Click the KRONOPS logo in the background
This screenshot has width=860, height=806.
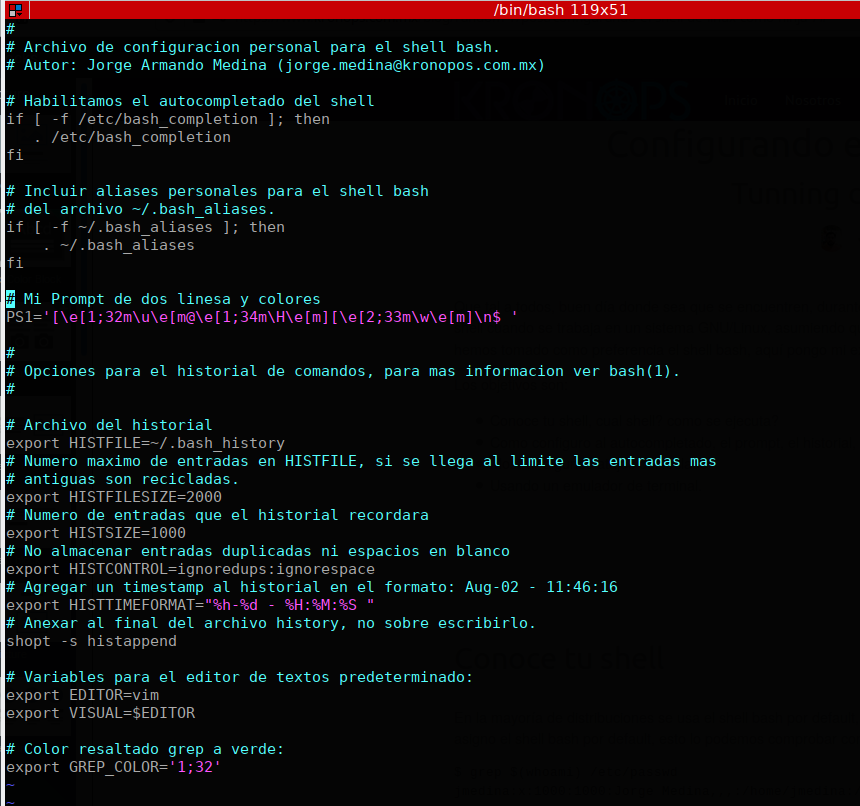(x=570, y=103)
